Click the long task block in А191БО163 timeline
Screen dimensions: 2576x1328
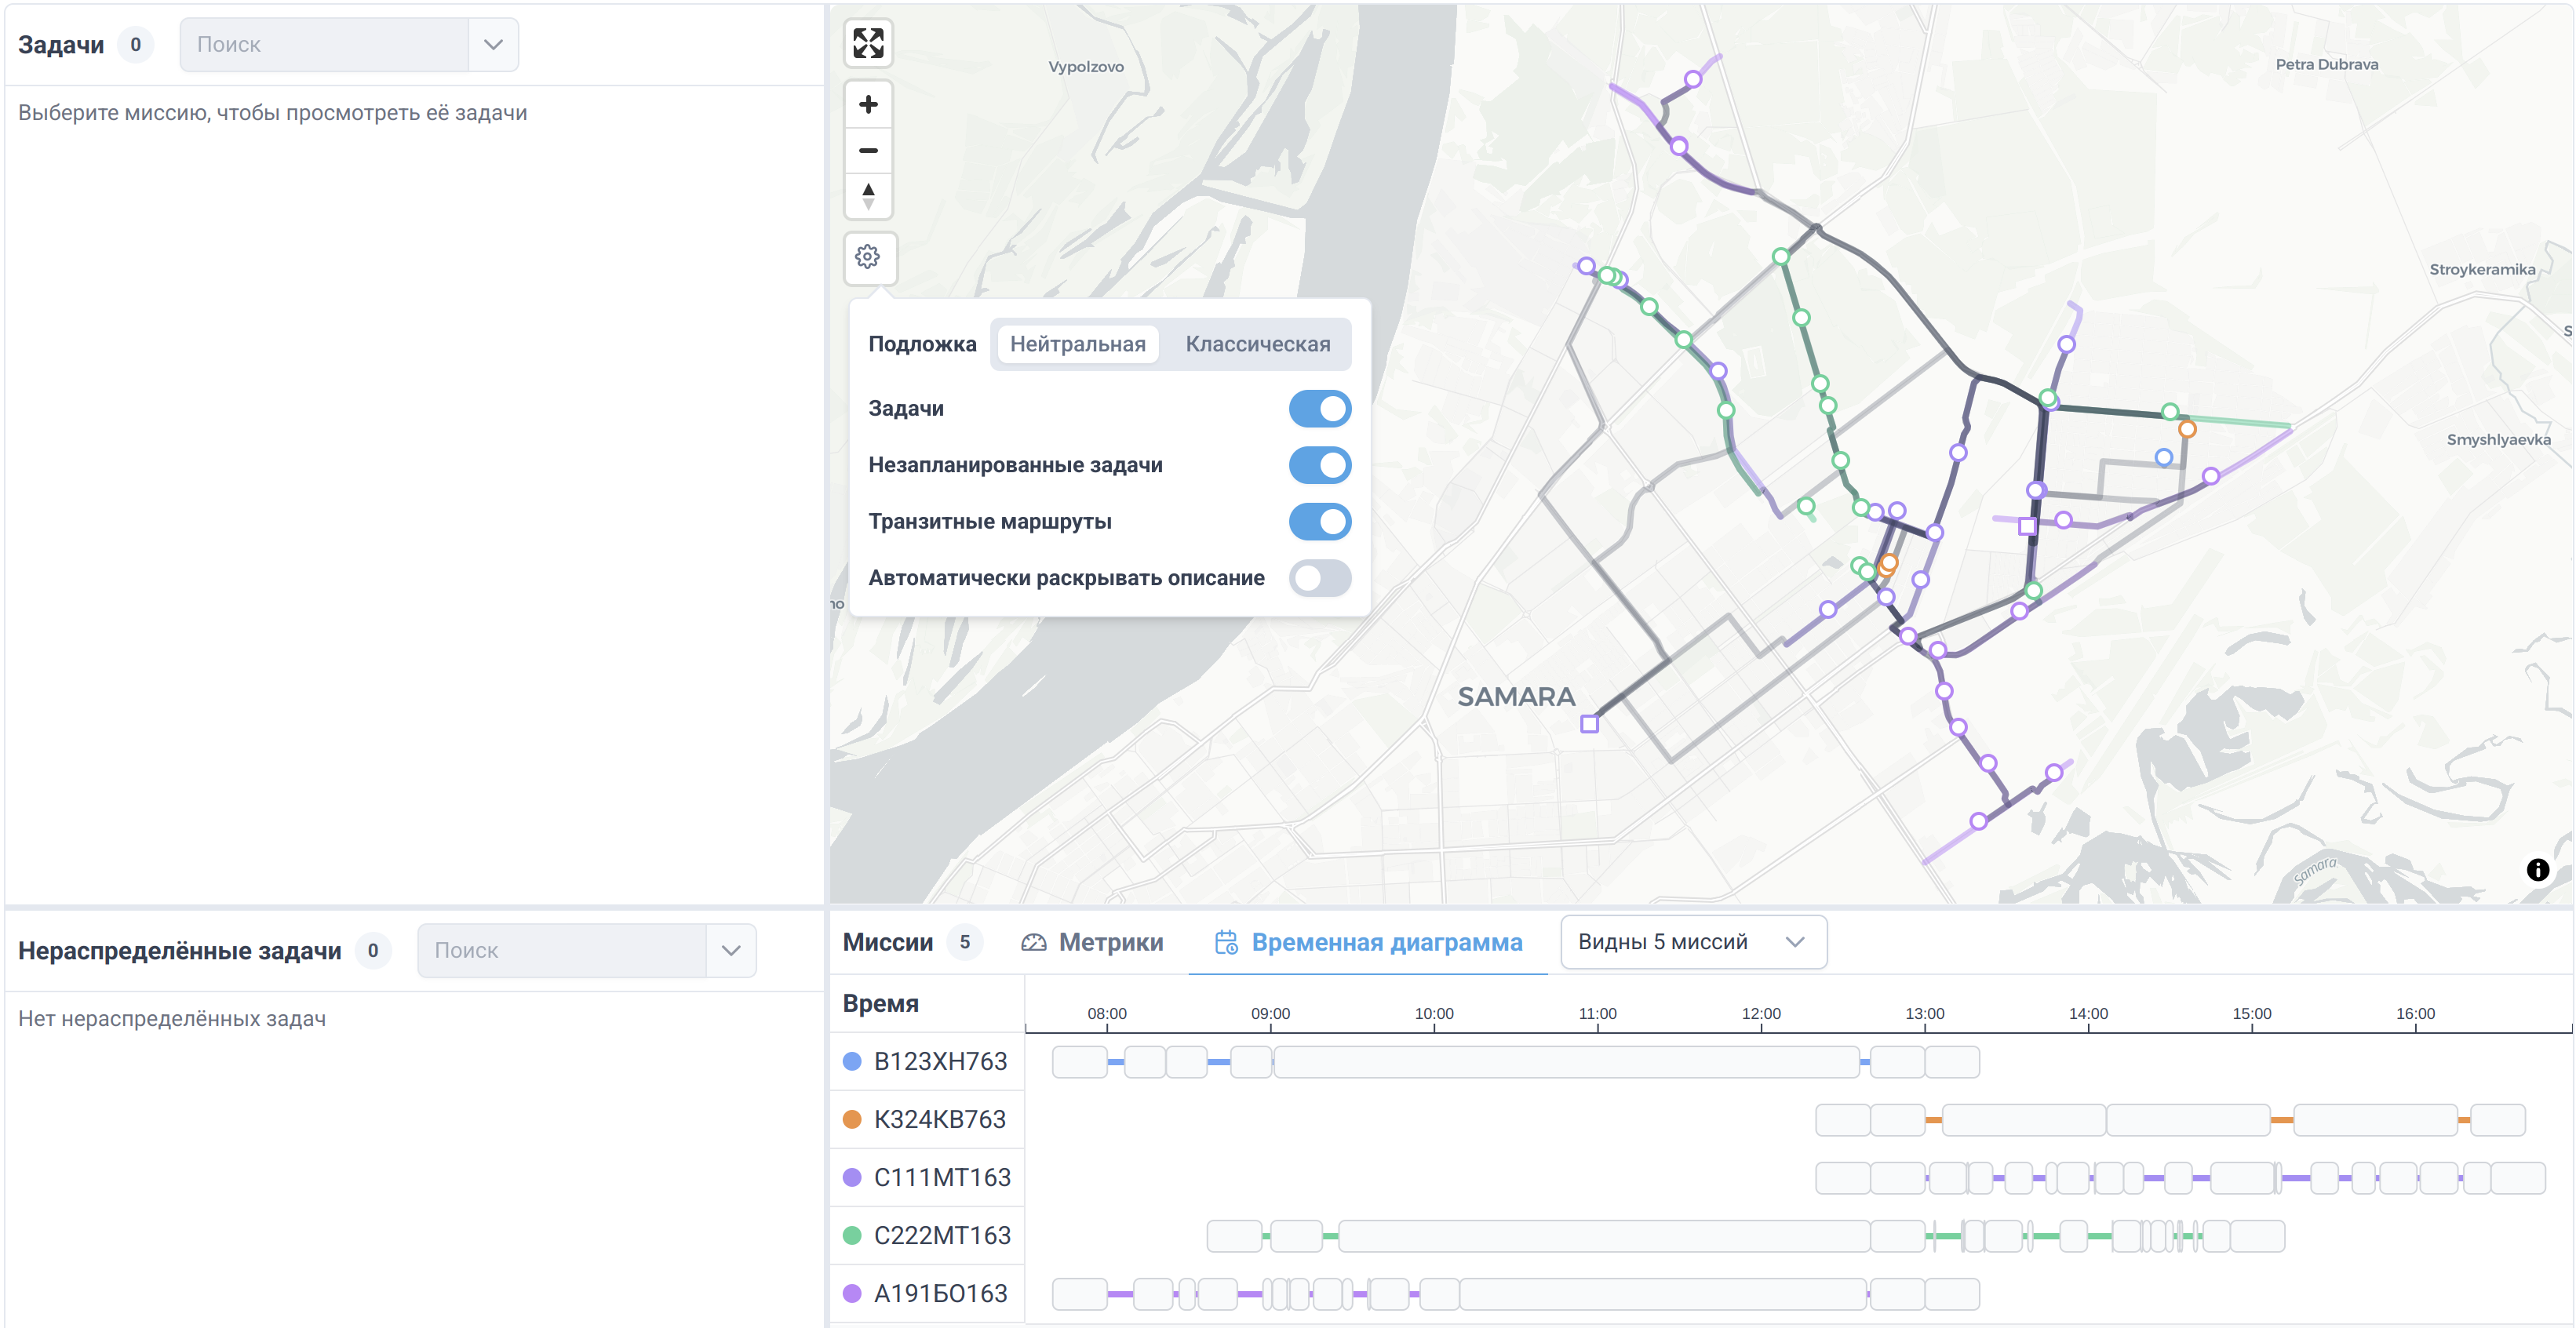[1663, 1294]
